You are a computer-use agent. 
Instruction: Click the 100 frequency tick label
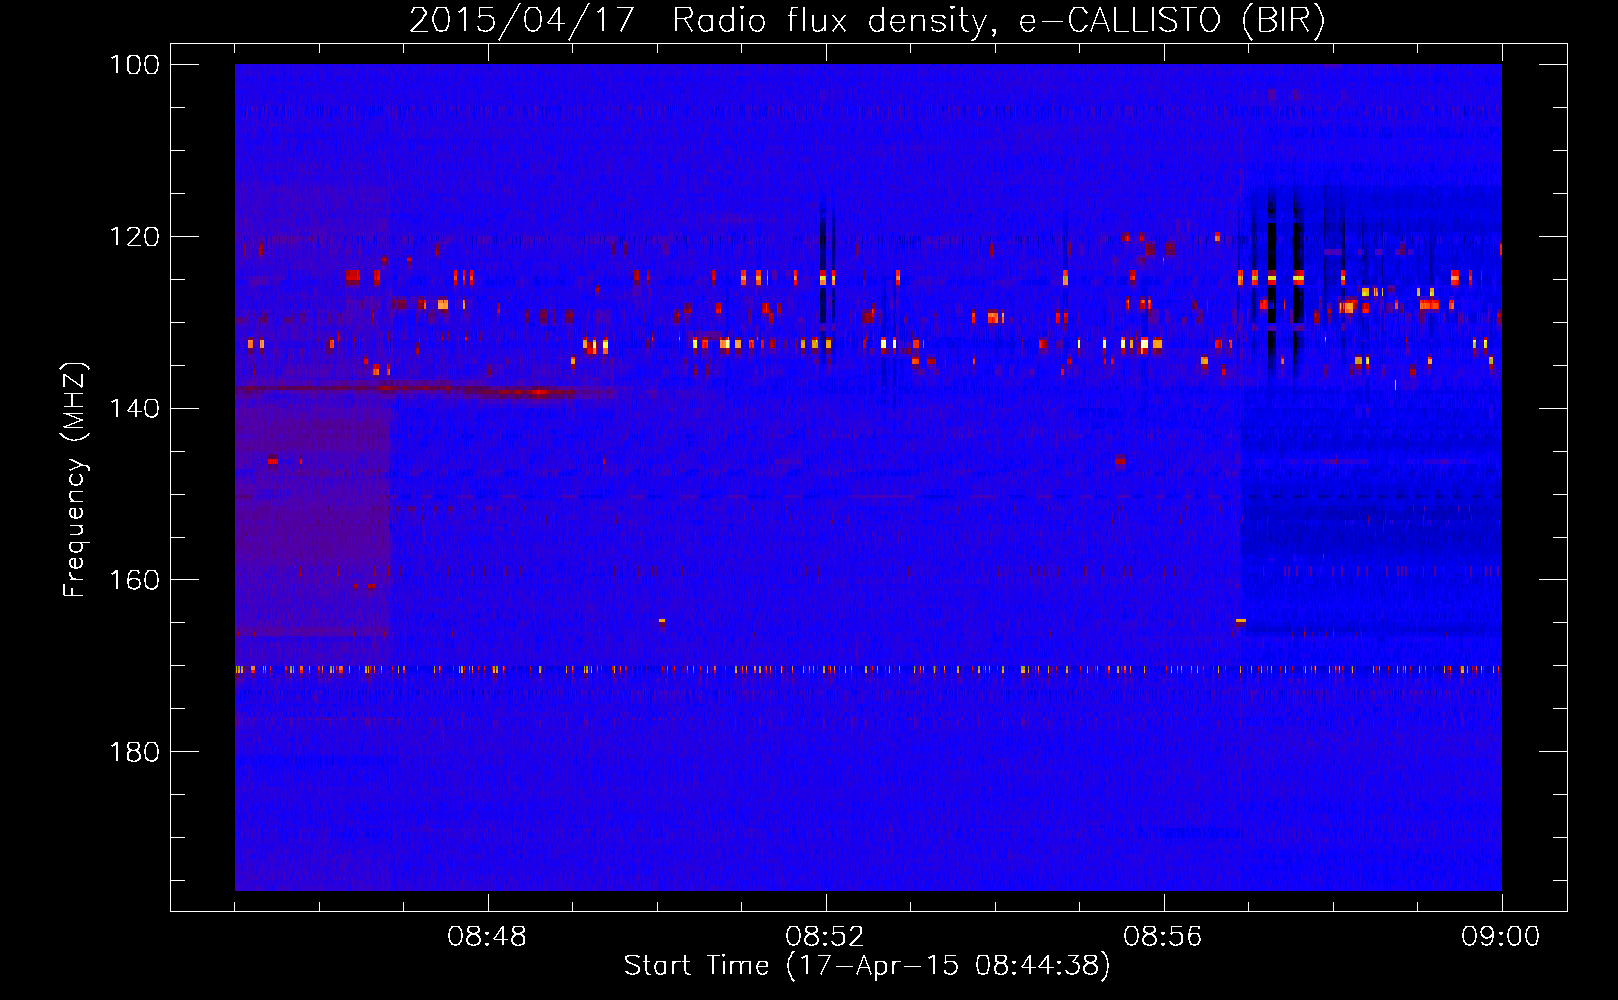[x=134, y=65]
